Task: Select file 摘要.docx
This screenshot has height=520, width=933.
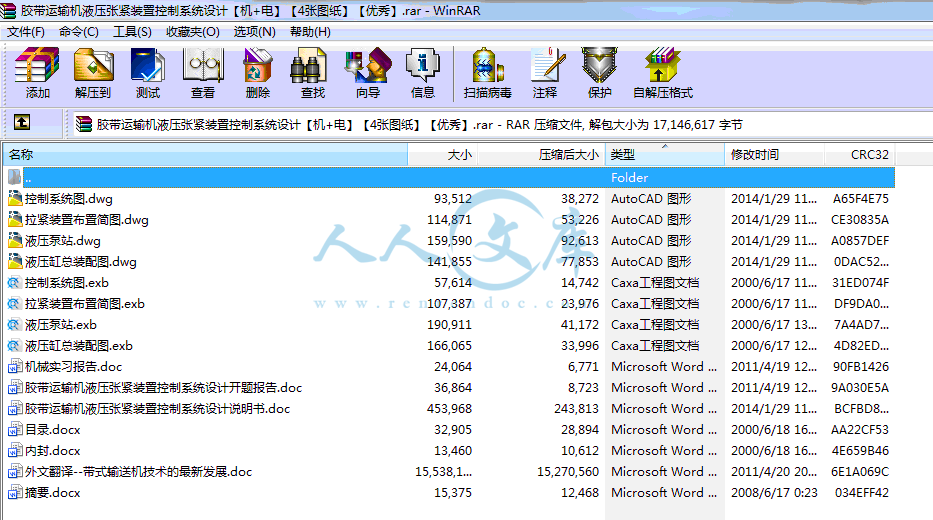Action: point(52,493)
